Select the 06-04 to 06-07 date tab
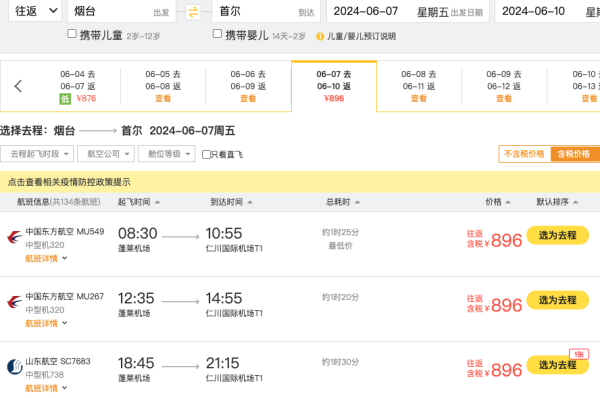Screen dimensions: 600x398 pos(78,86)
